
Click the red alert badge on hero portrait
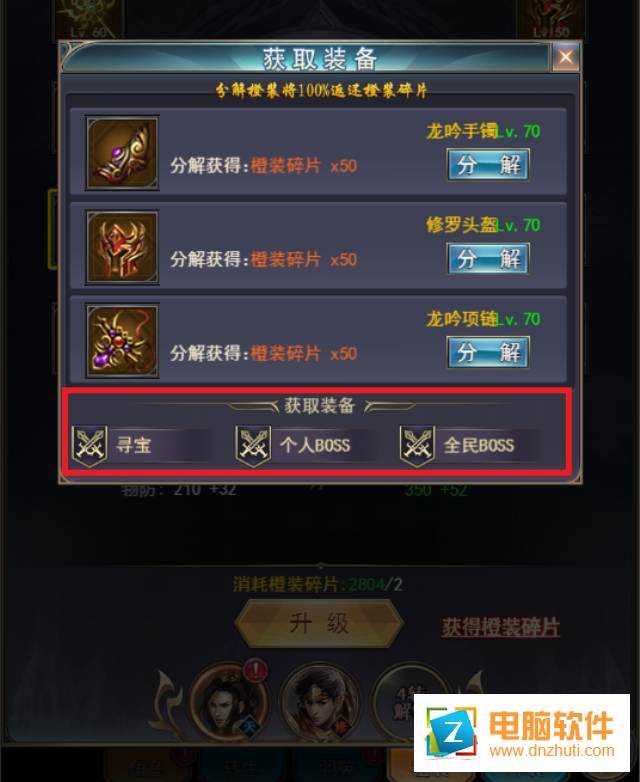point(255,670)
